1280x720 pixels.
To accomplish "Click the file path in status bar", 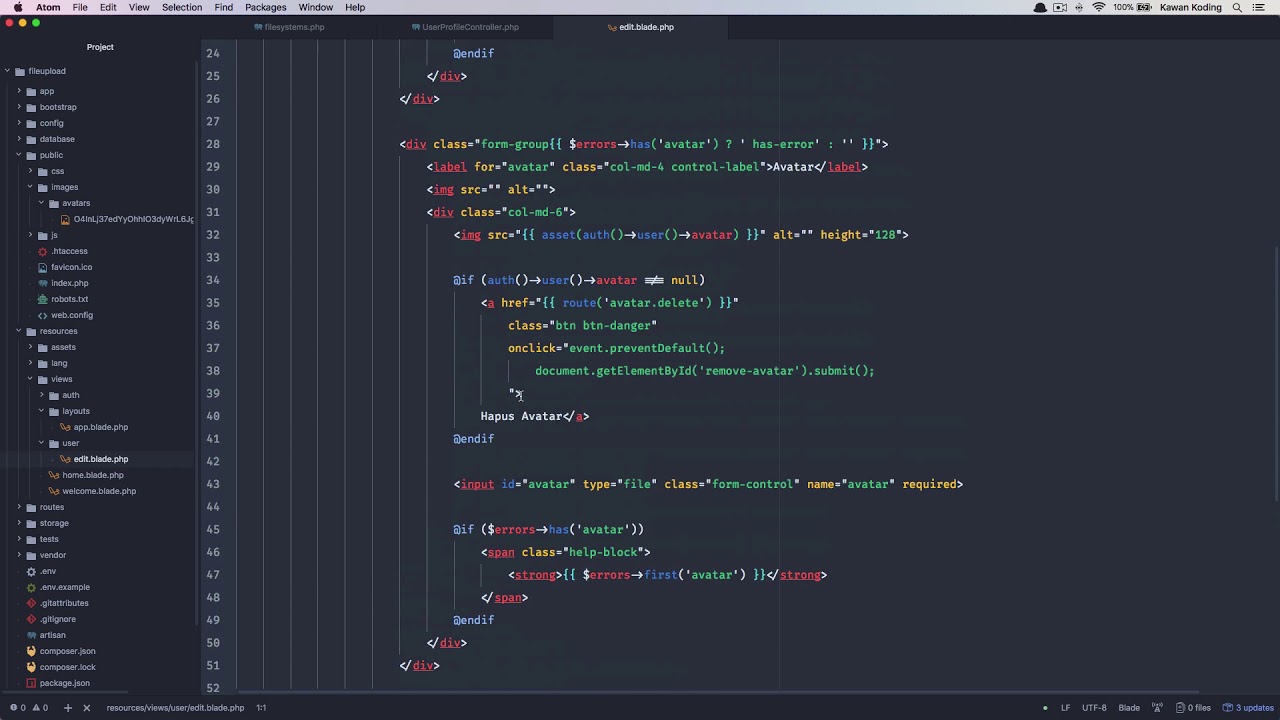I will pos(175,708).
